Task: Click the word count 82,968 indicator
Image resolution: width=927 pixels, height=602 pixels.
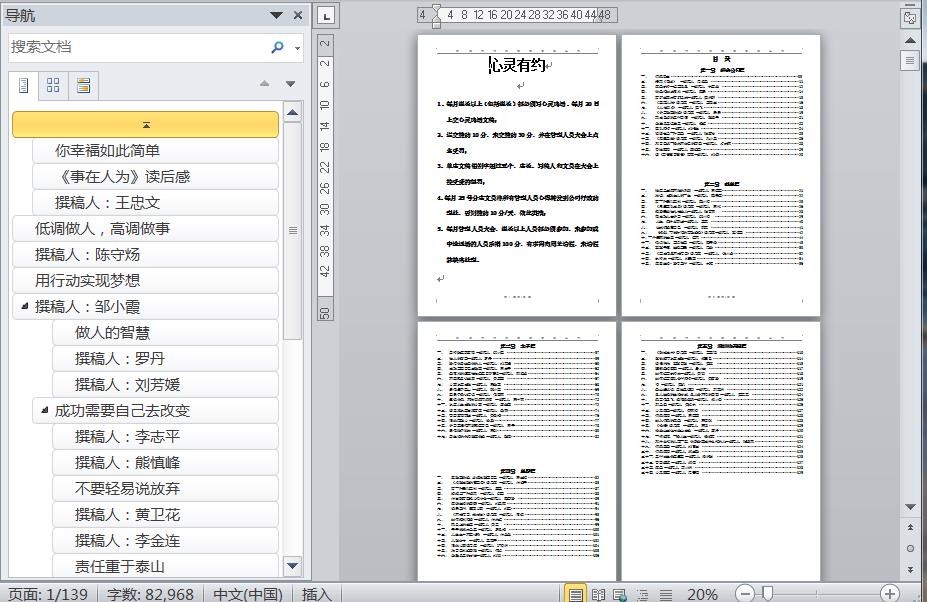Action: click(151, 594)
